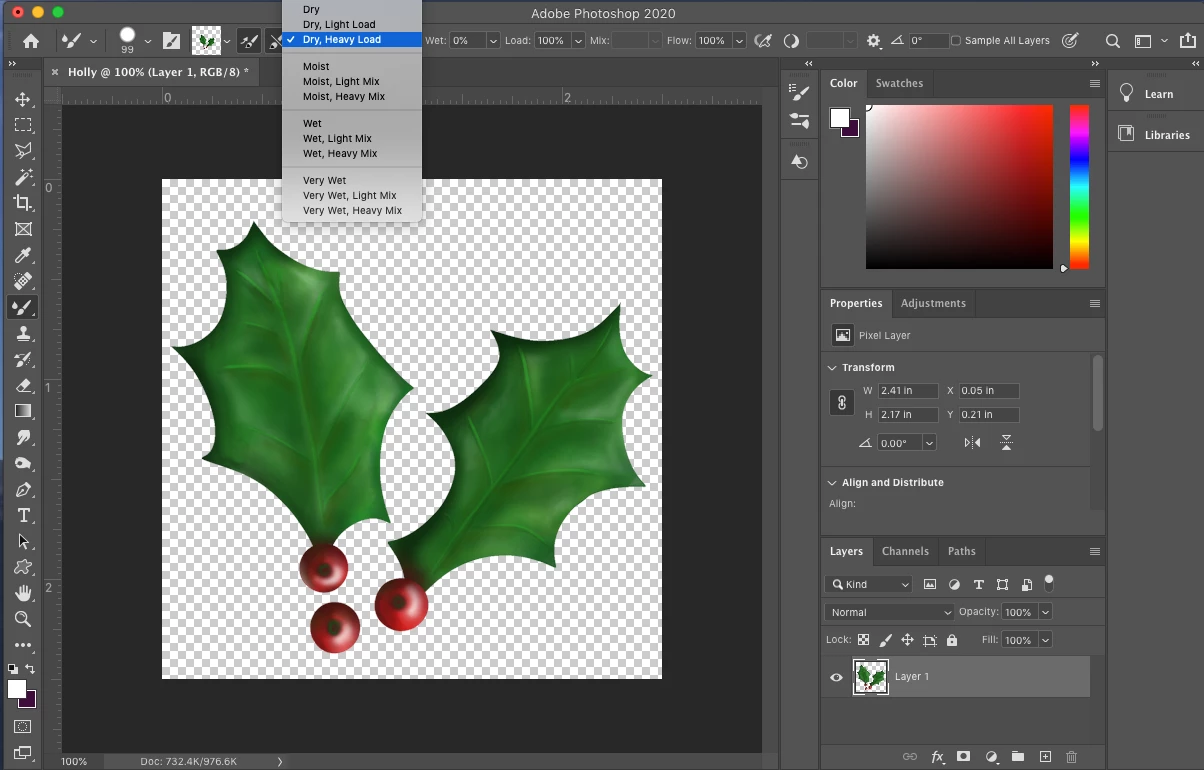Select the Hand tool

point(23,594)
